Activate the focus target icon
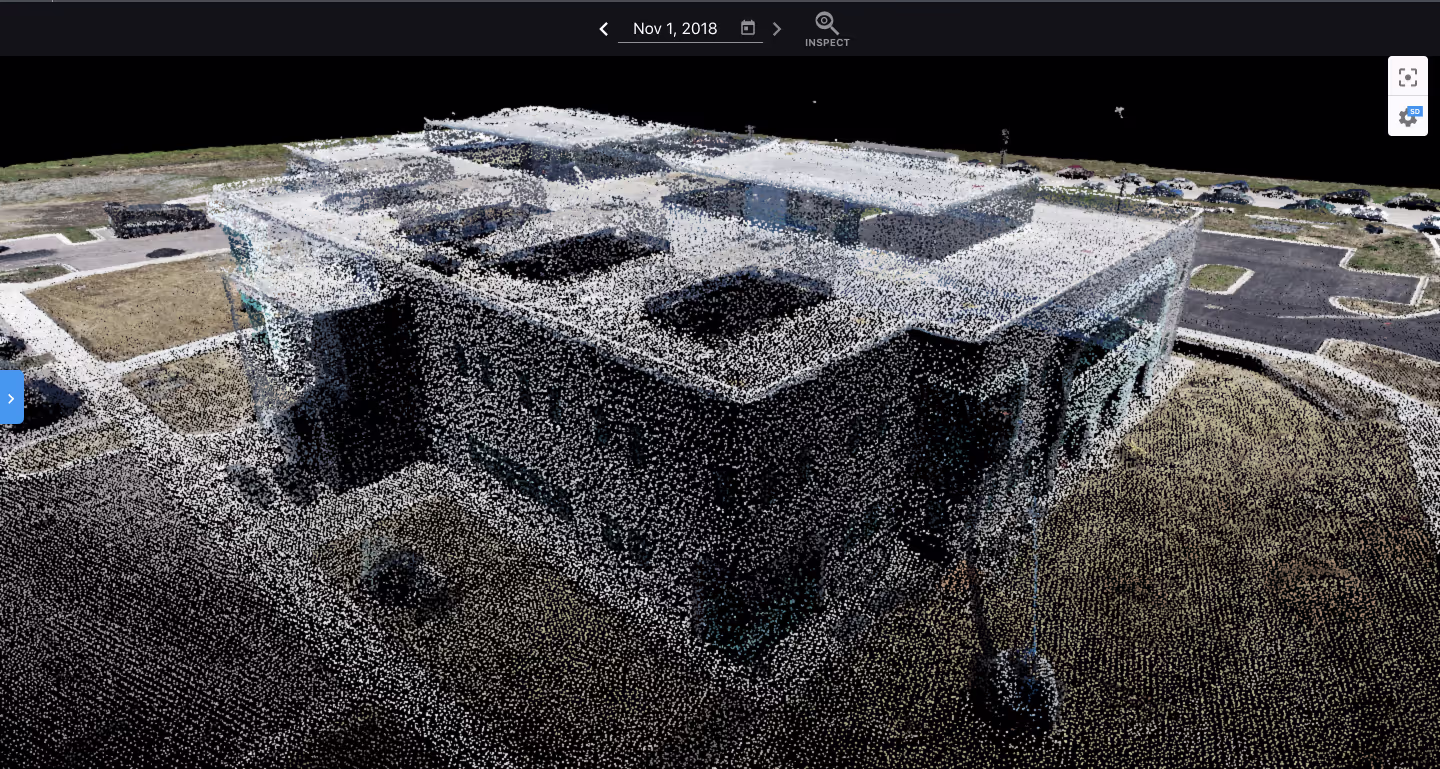Viewport: 1440px width, 769px height. point(1408,77)
